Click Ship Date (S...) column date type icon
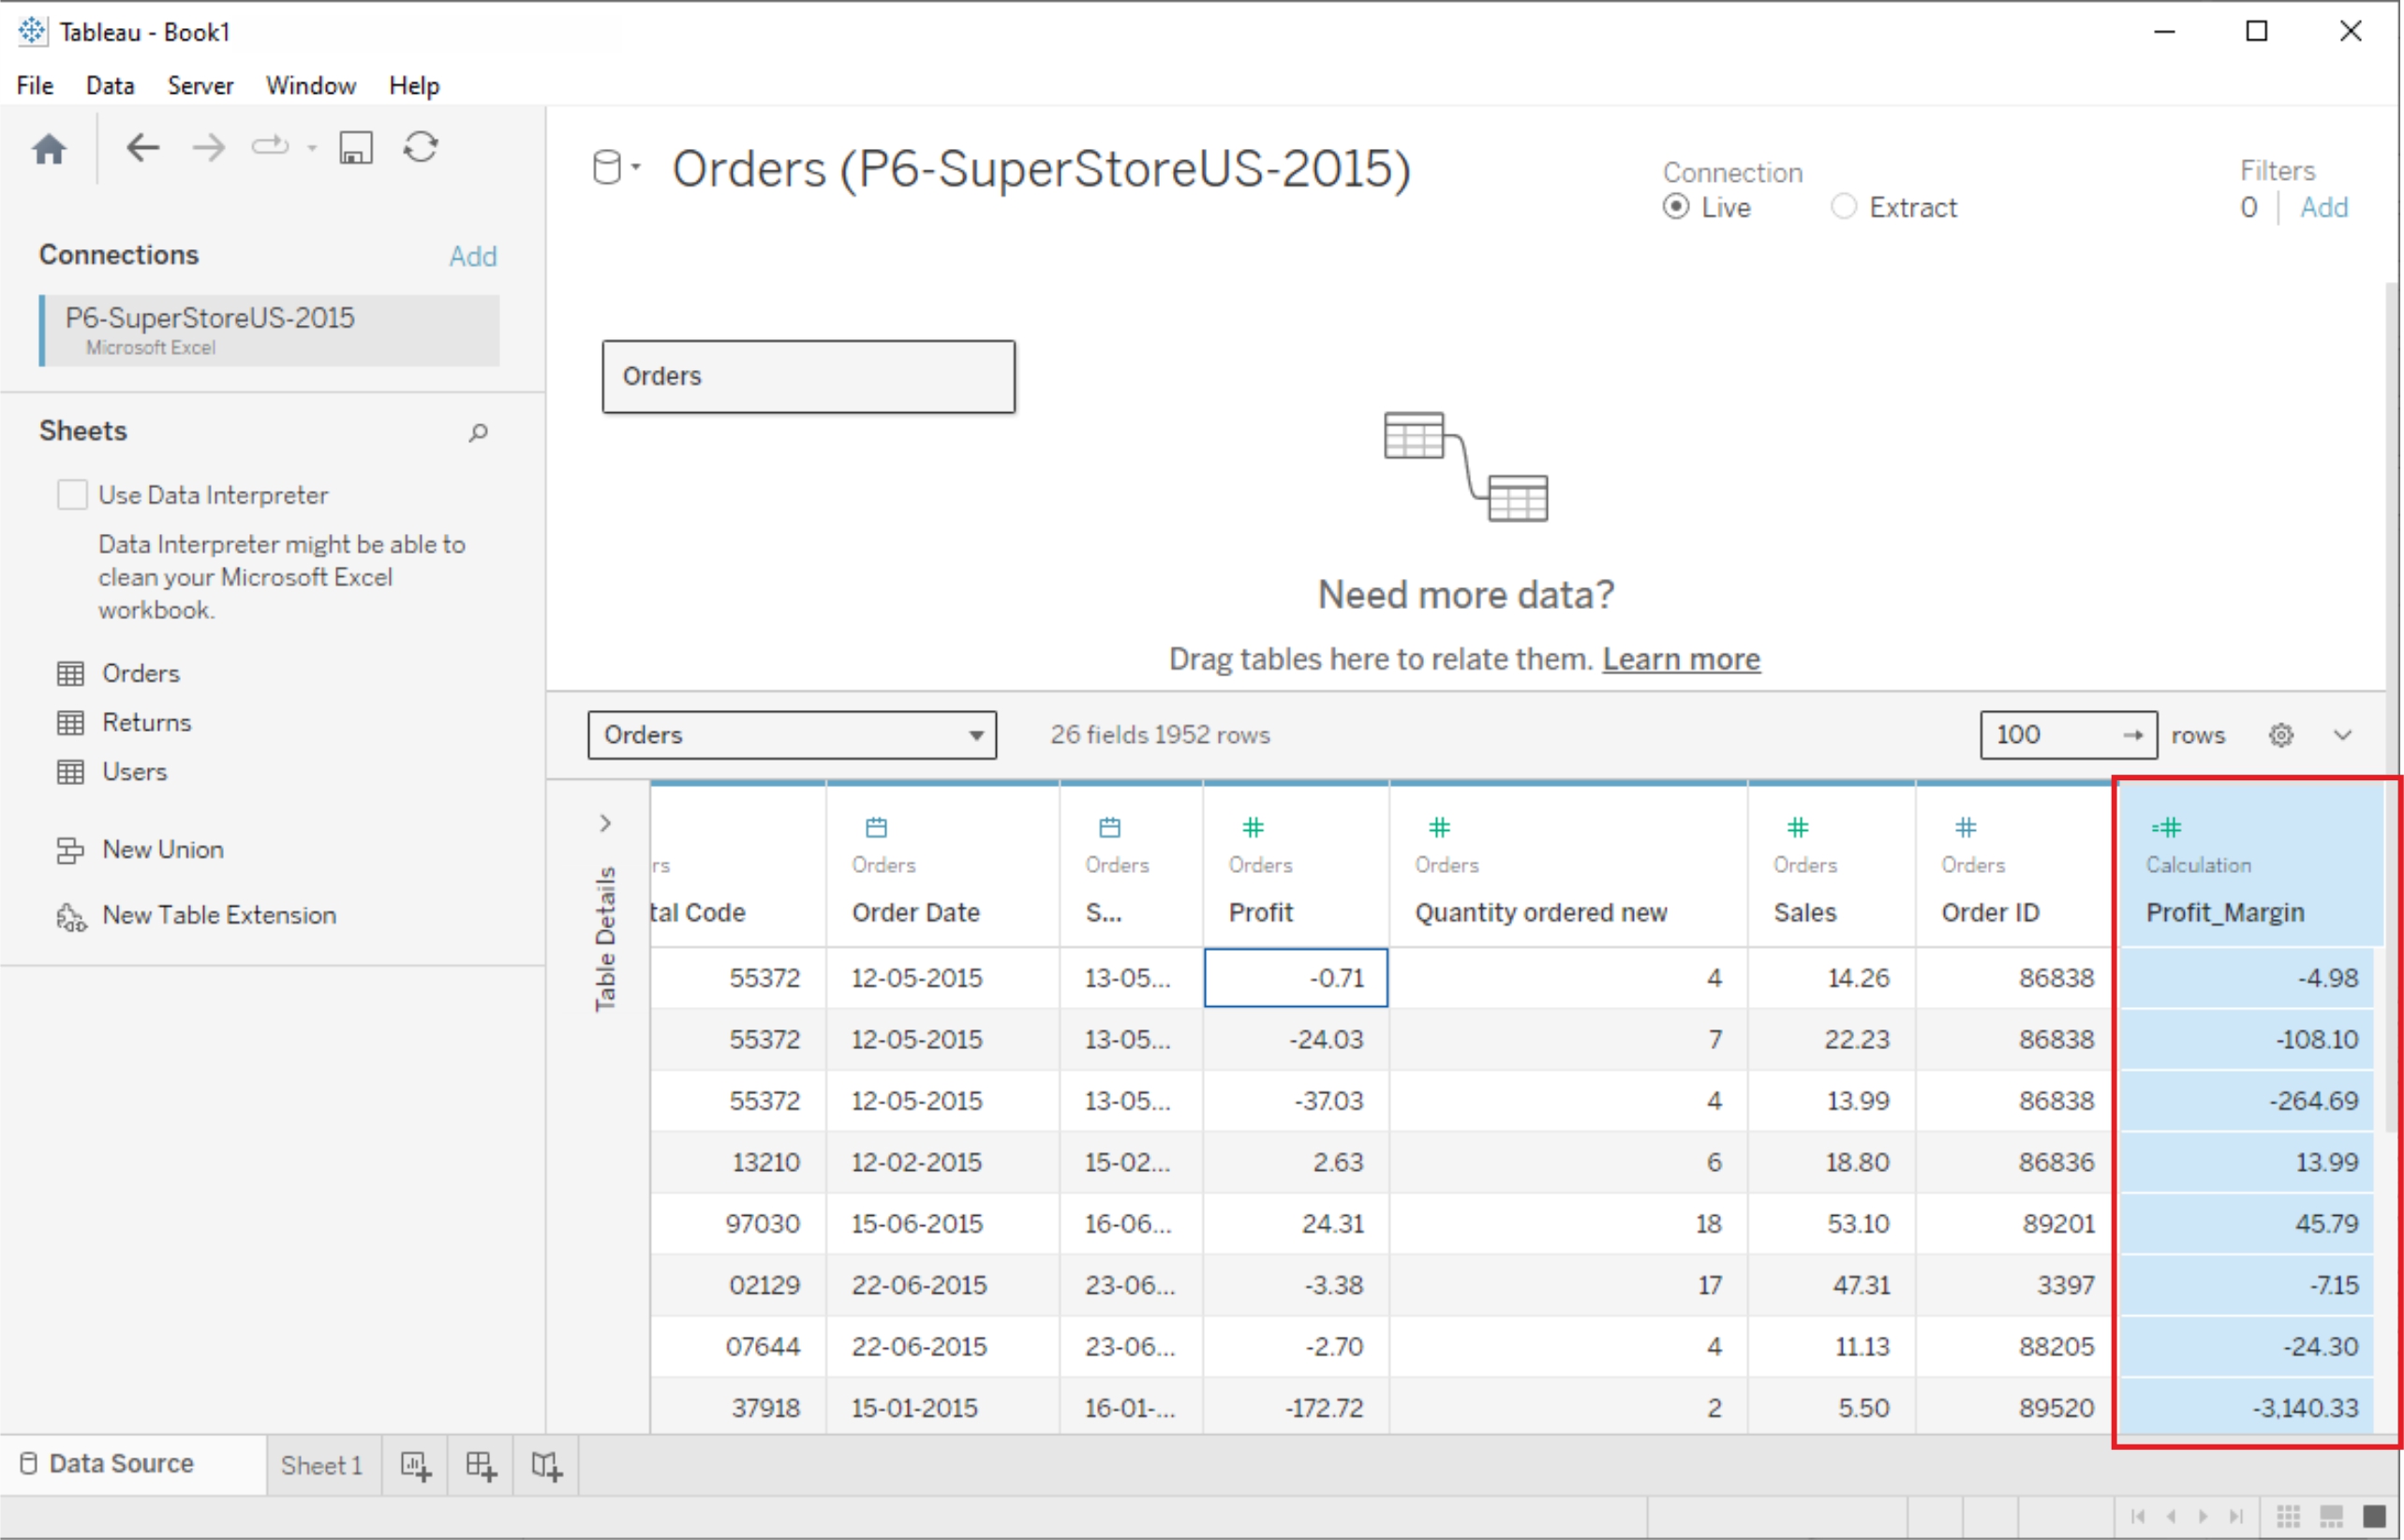 pos(1110,827)
